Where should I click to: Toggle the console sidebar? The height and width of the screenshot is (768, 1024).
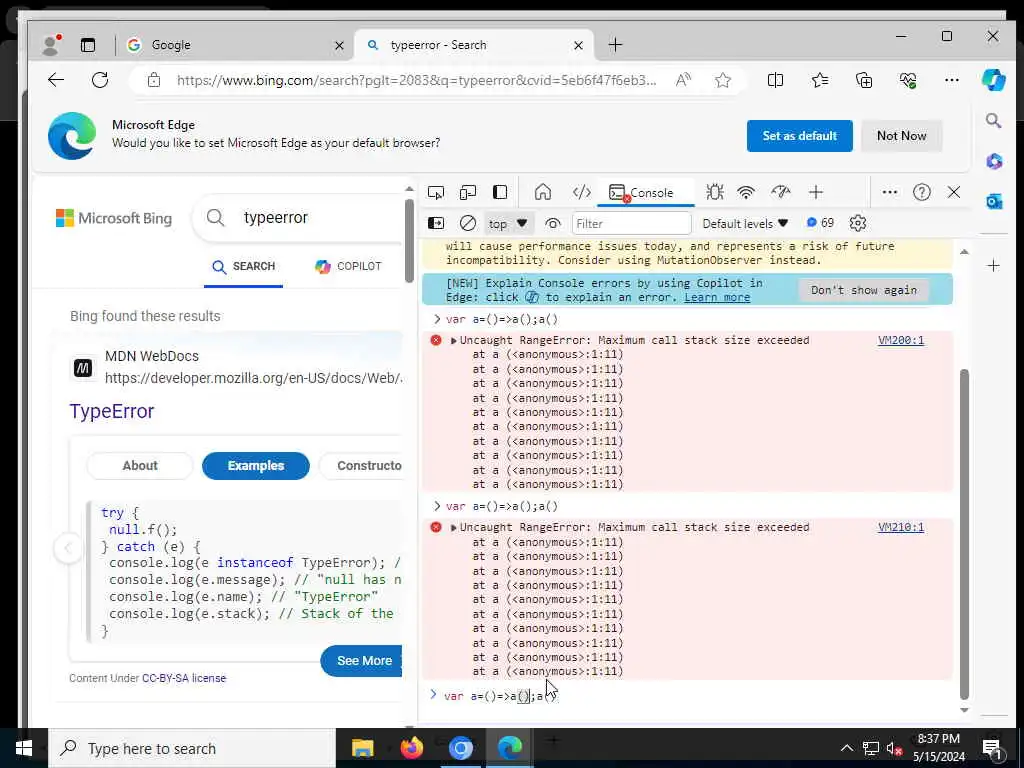point(436,223)
